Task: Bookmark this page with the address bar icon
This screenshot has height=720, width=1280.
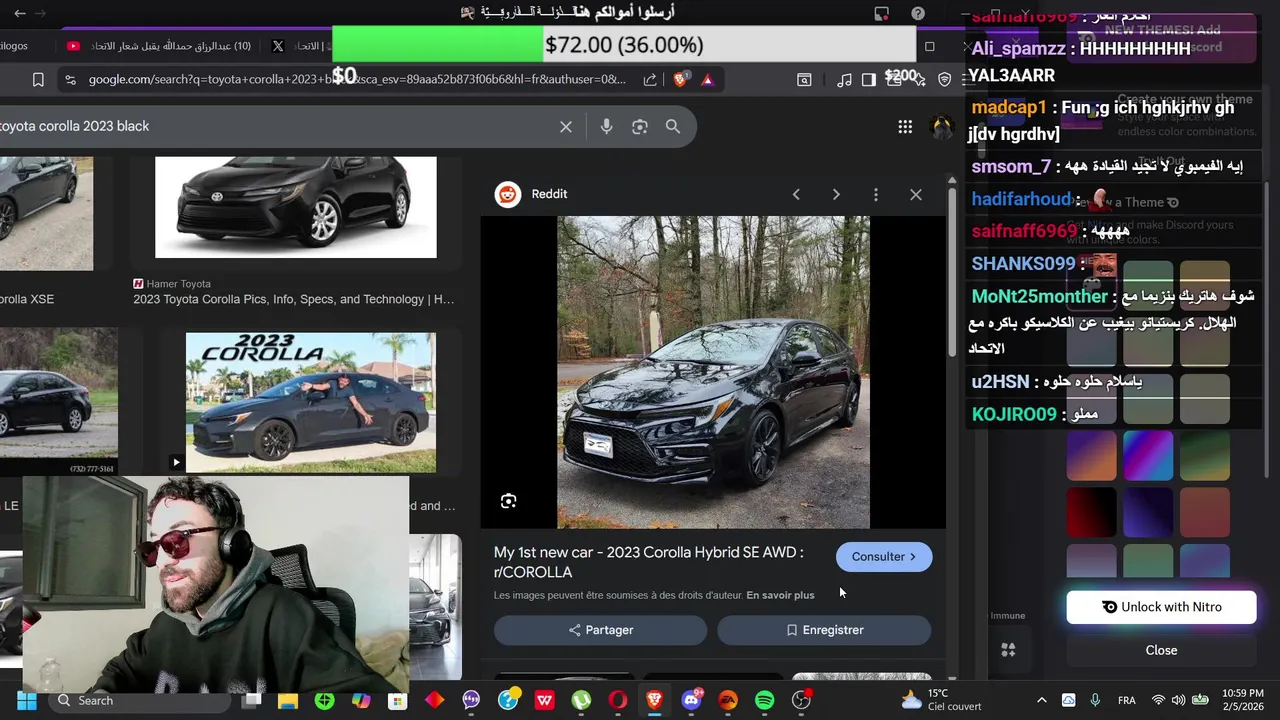Action: coord(38,80)
